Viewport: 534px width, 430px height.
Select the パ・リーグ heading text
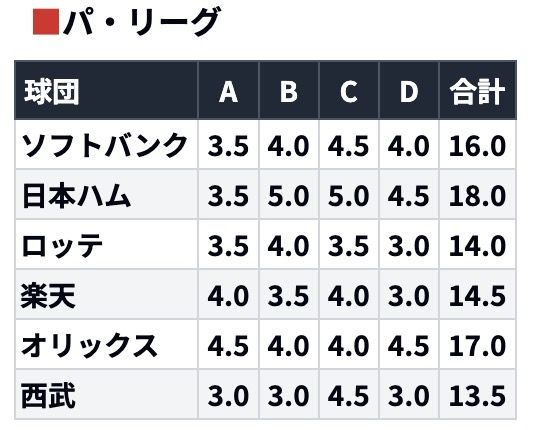coord(142,22)
